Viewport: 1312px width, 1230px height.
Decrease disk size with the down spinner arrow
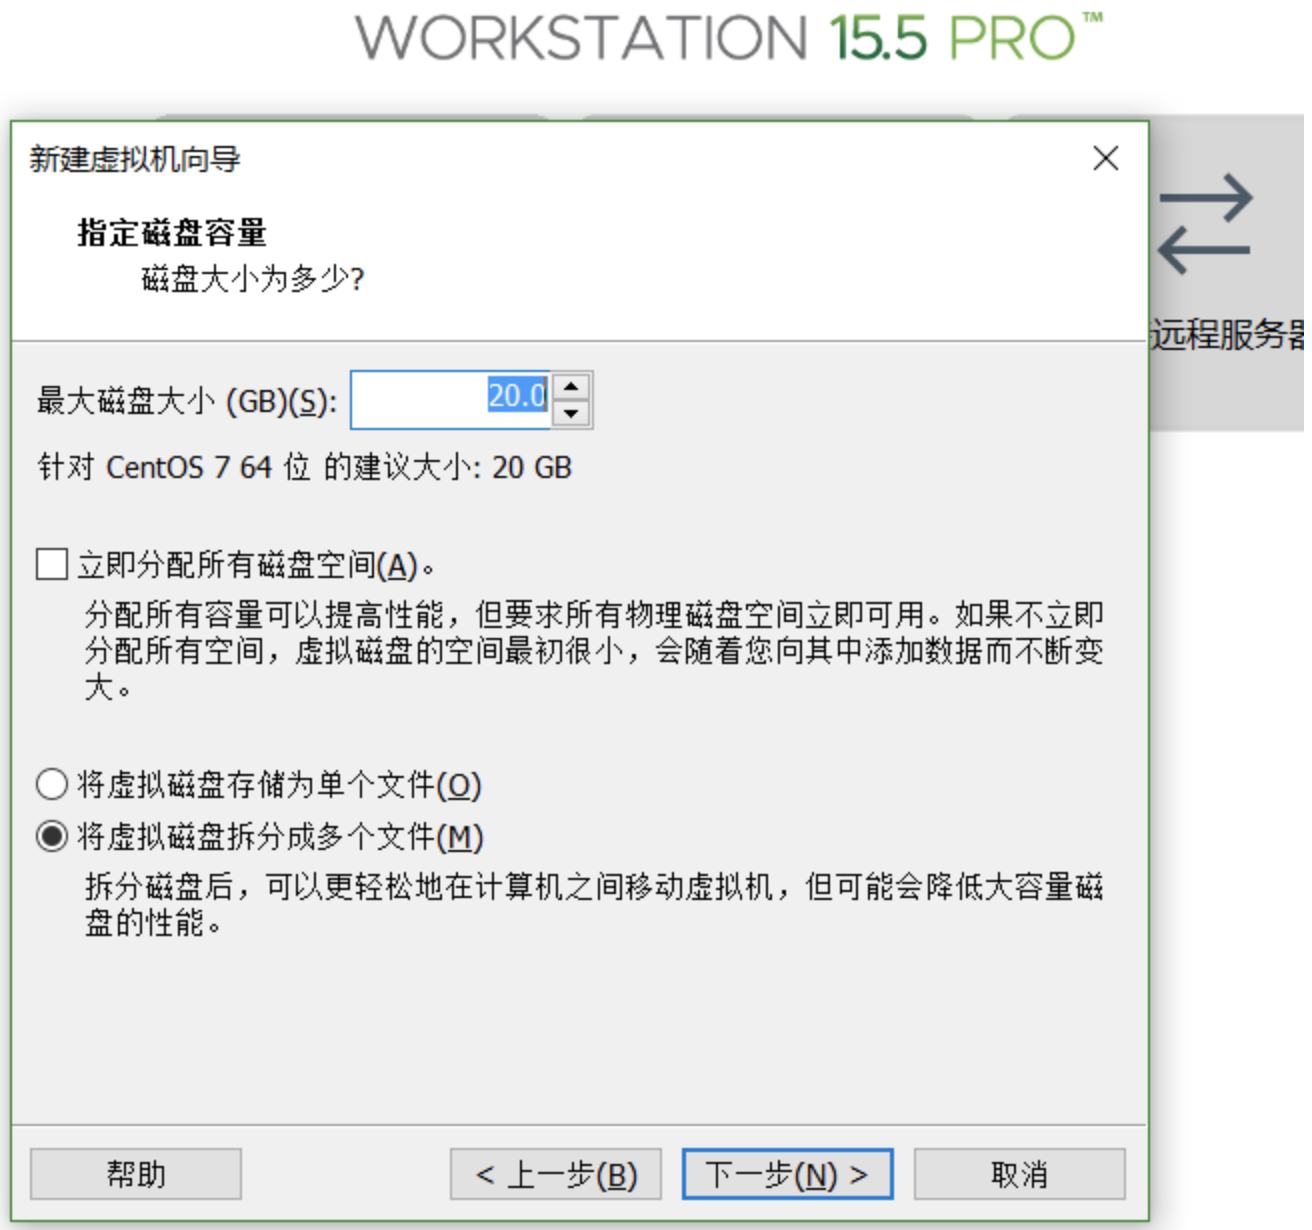pos(571,413)
